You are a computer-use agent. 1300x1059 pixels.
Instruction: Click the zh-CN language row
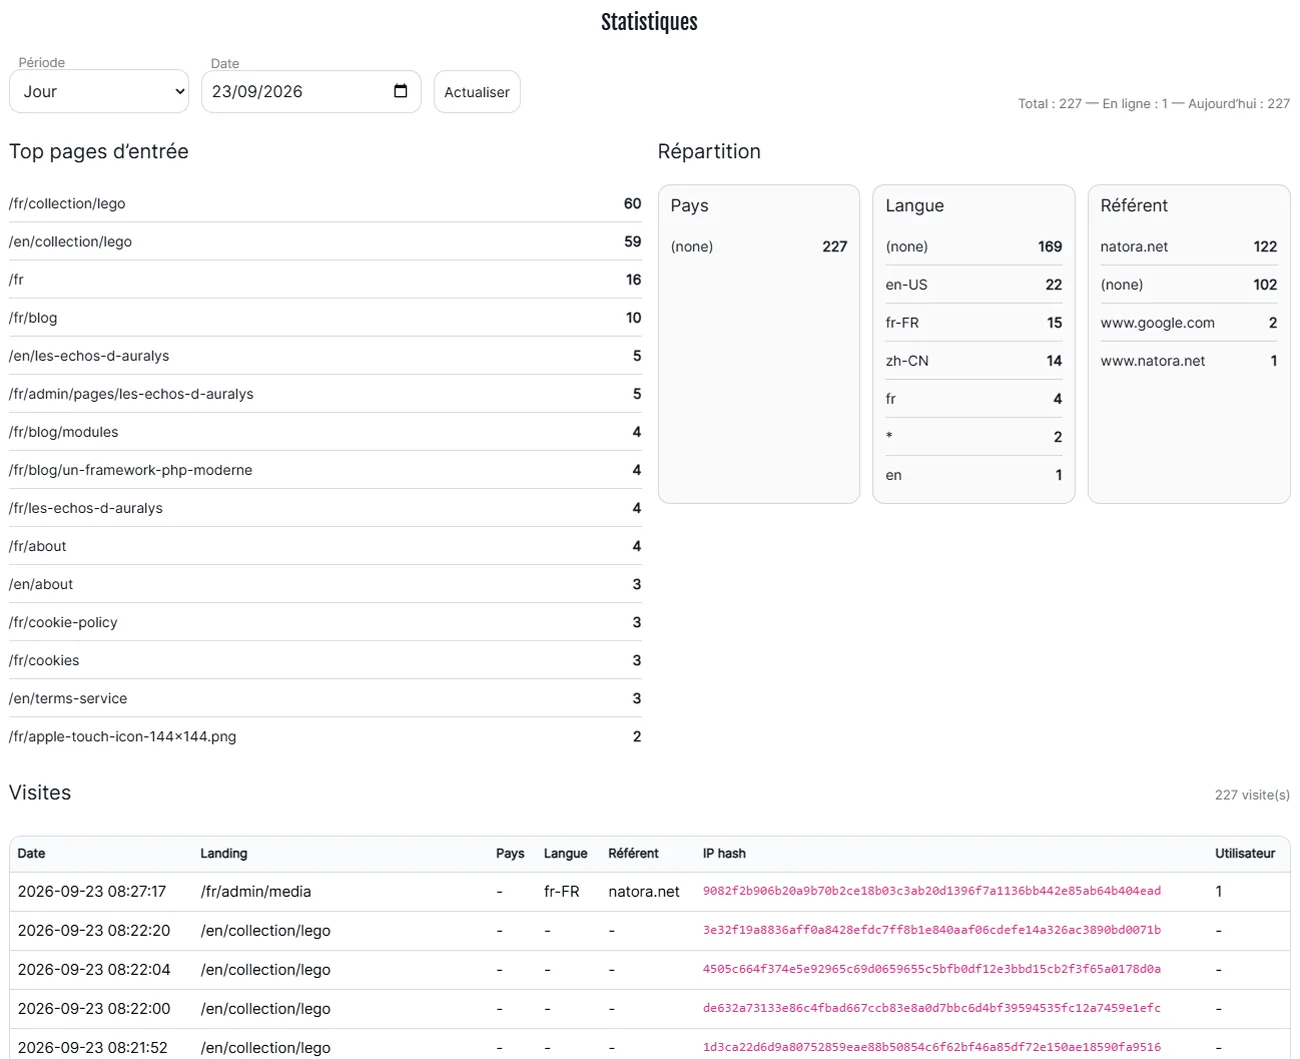tap(974, 360)
